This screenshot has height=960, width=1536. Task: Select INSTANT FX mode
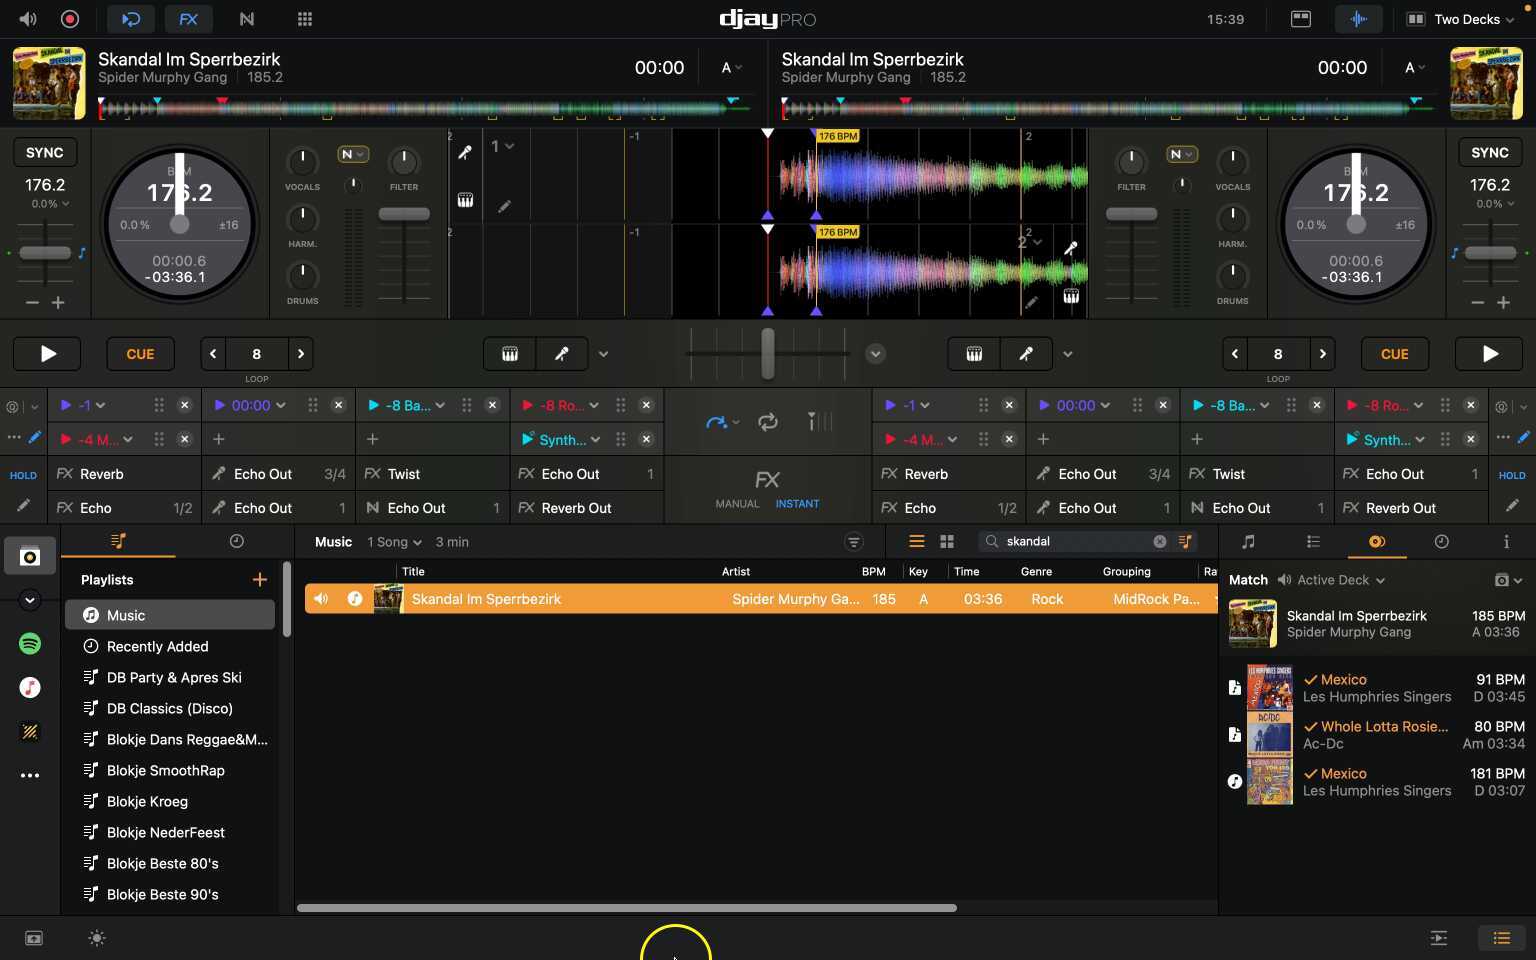[x=797, y=504]
